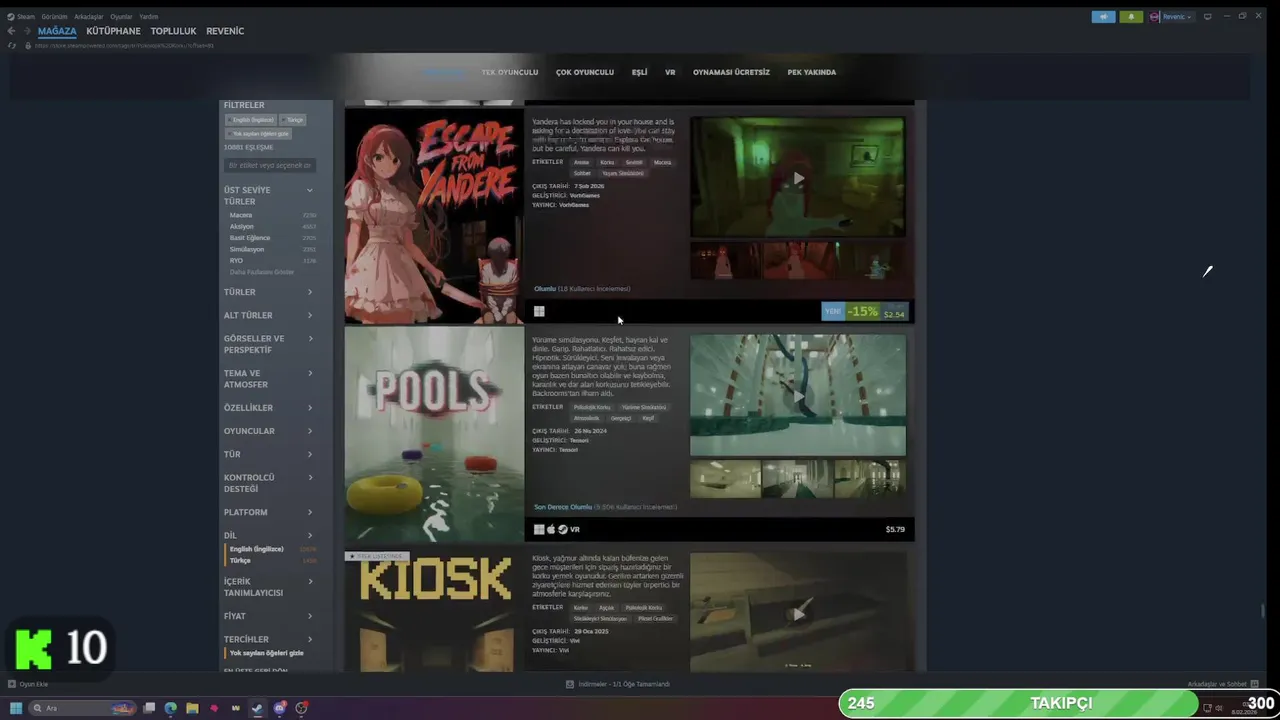
Task: Open Task View on taskbar
Action: pyautogui.click(x=149, y=708)
